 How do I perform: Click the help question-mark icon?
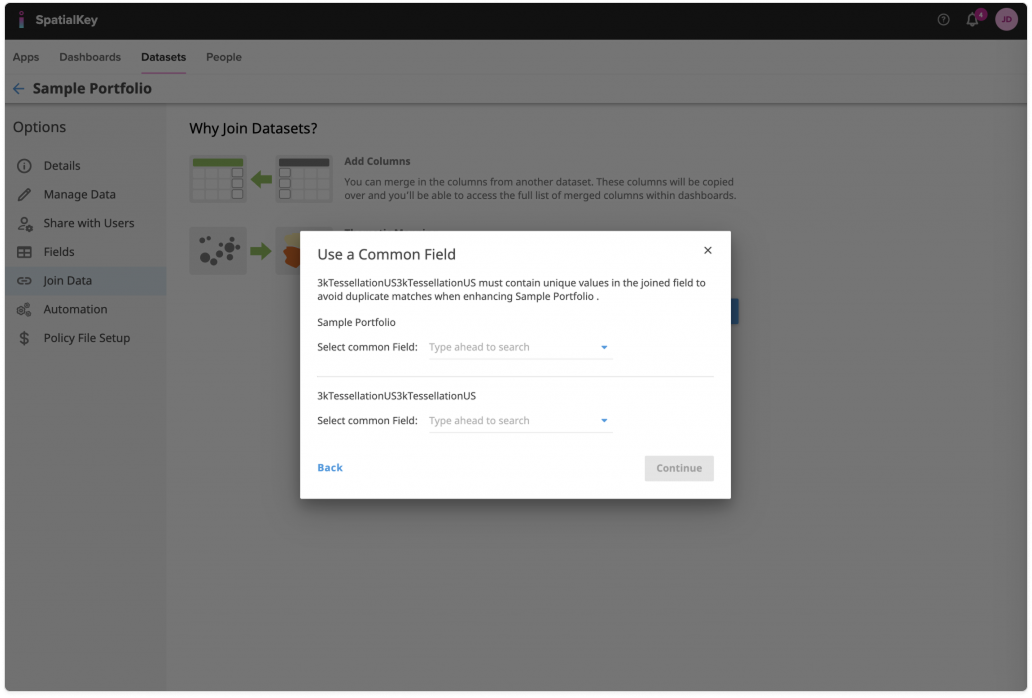pos(941,19)
